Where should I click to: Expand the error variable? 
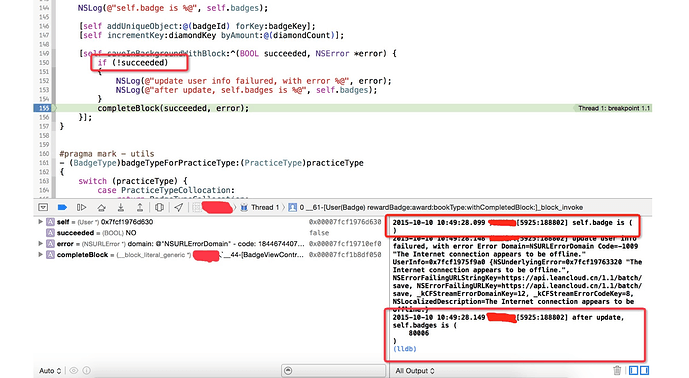click(40, 244)
